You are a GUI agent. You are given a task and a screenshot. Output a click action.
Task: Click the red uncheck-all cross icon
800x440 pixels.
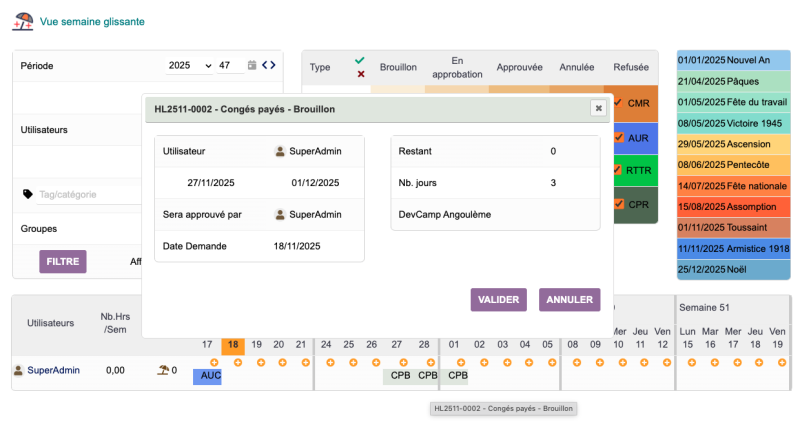[360, 74]
